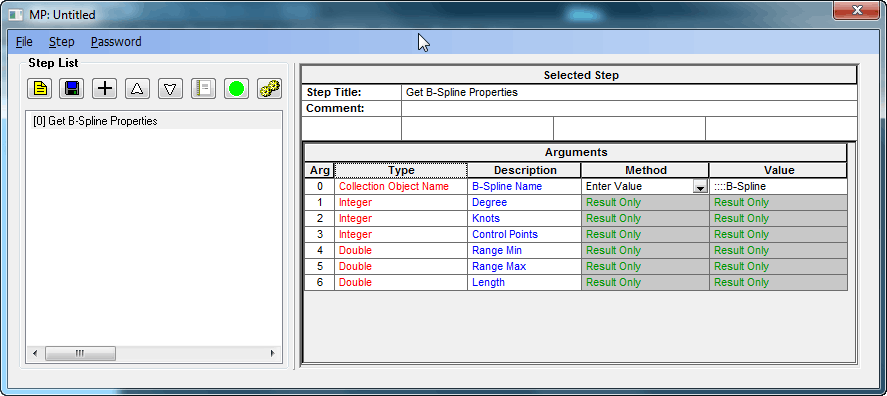Click the Step List scrollbar left arrow
The width and height of the screenshot is (887, 396).
click(x=35, y=354)
